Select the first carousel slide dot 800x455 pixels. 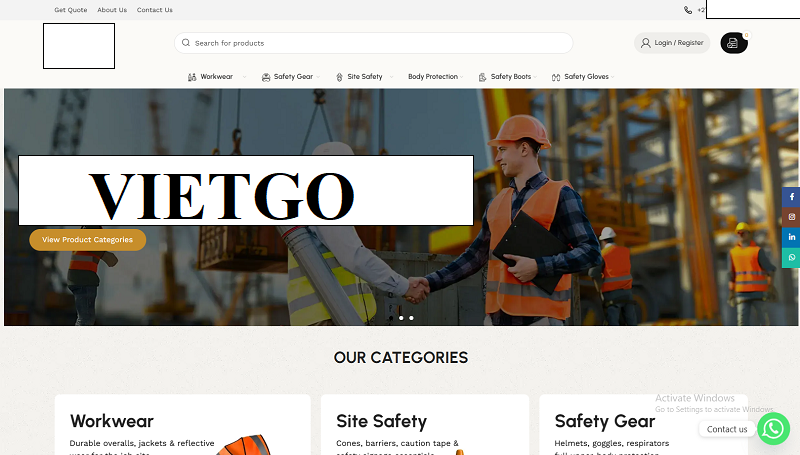391,318
